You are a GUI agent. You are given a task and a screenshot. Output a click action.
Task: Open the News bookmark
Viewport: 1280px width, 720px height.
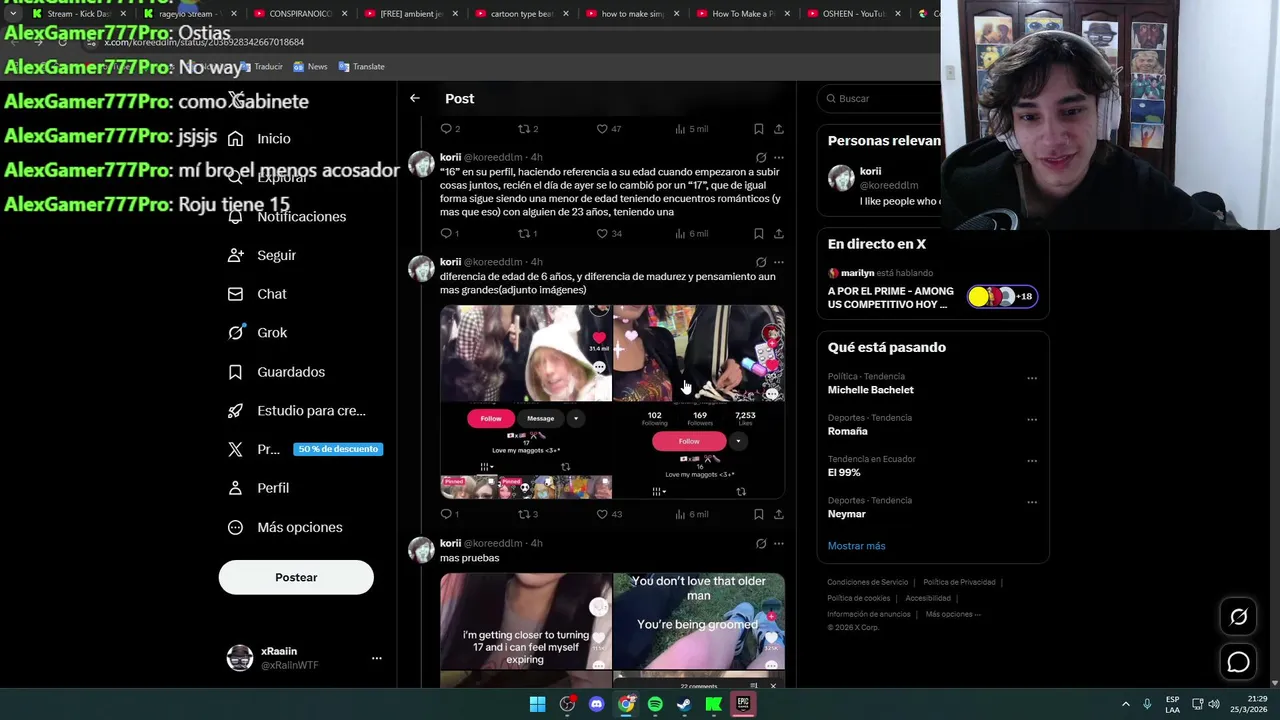(x=310, y=66)
